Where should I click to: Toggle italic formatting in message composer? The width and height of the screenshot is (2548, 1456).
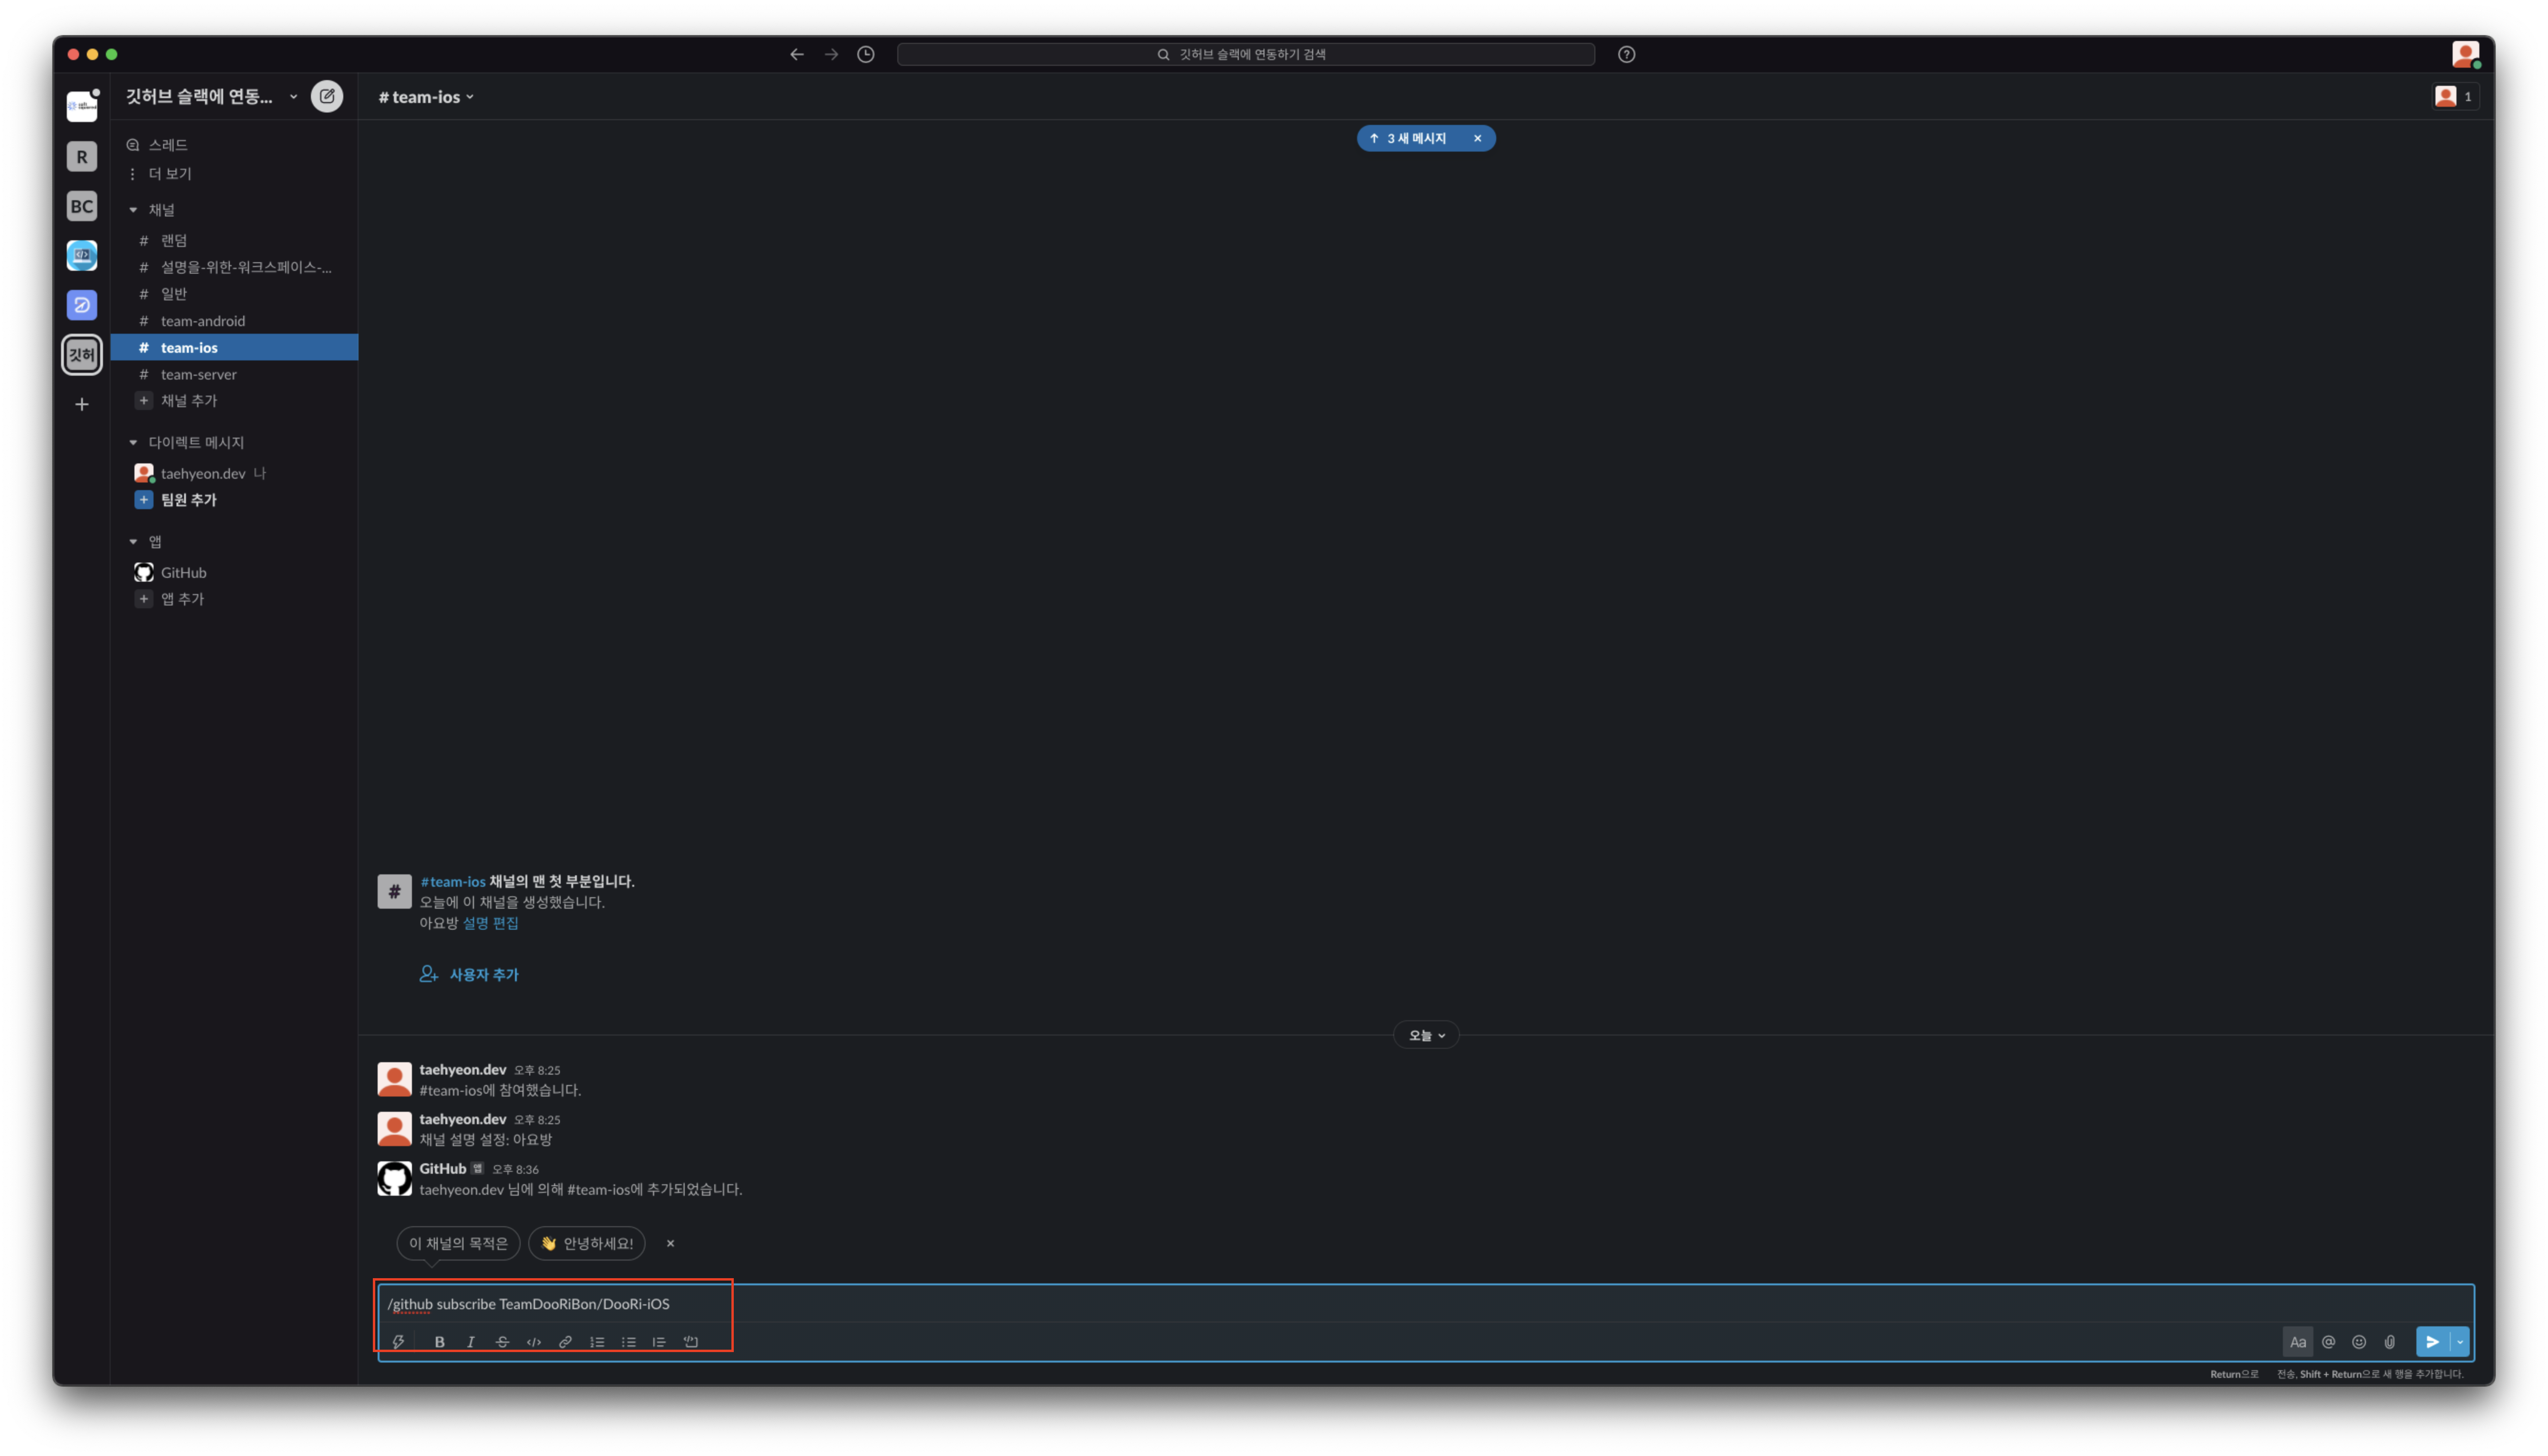470,1342
